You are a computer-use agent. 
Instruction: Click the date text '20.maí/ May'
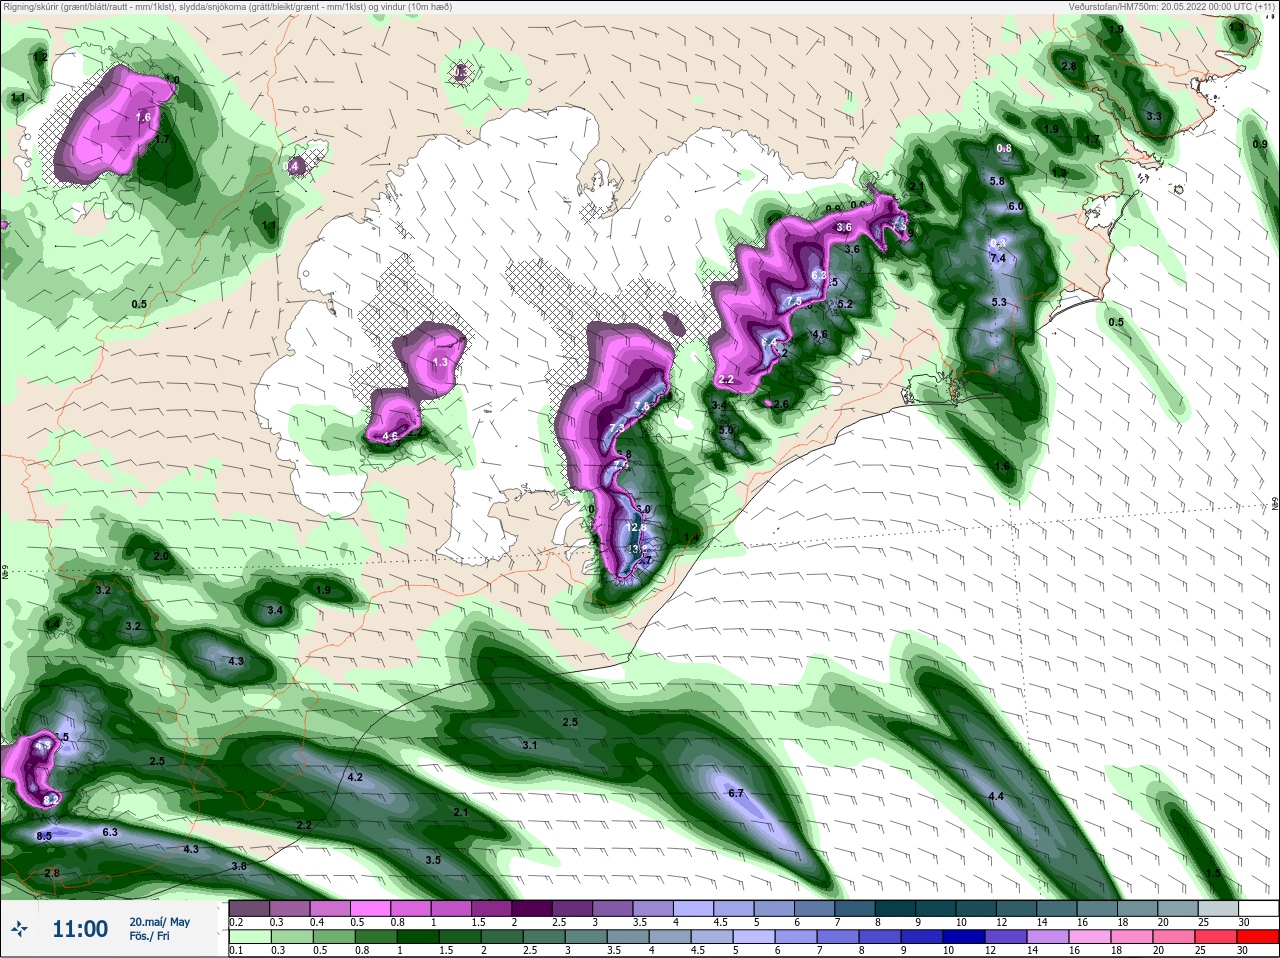point(159,922)
